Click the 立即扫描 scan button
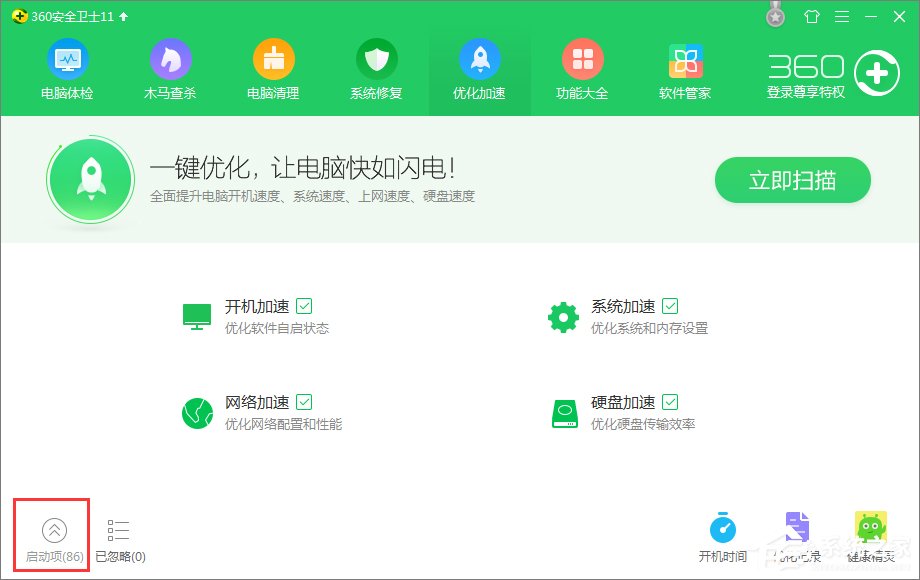The image size is (920, 580). 792,180
